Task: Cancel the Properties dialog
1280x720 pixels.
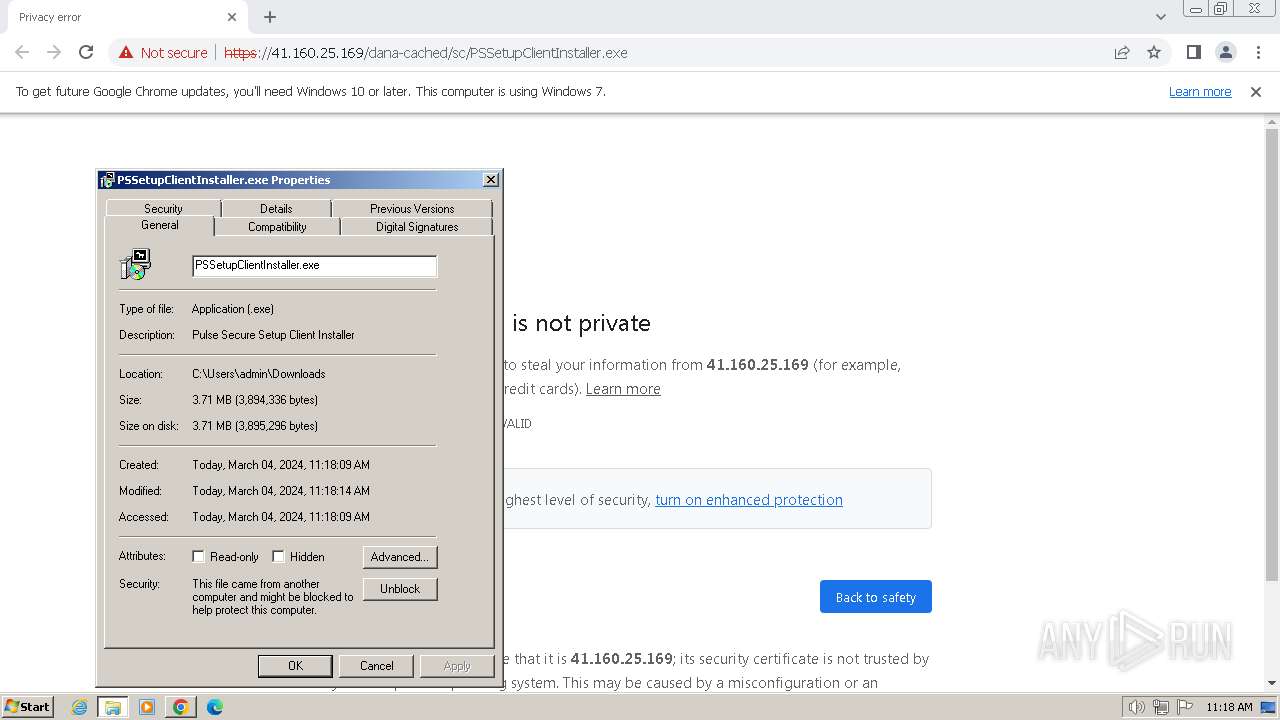Action: pyautogui.click(x=377, y=666)
